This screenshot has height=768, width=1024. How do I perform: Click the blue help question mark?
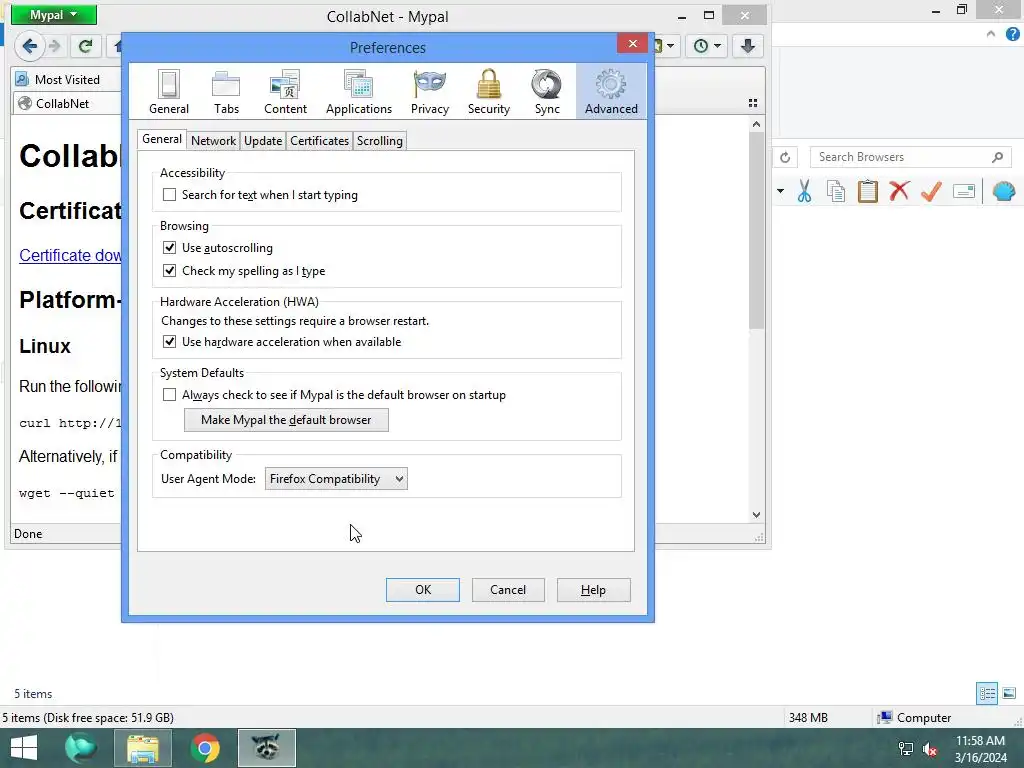(1012, 35)
